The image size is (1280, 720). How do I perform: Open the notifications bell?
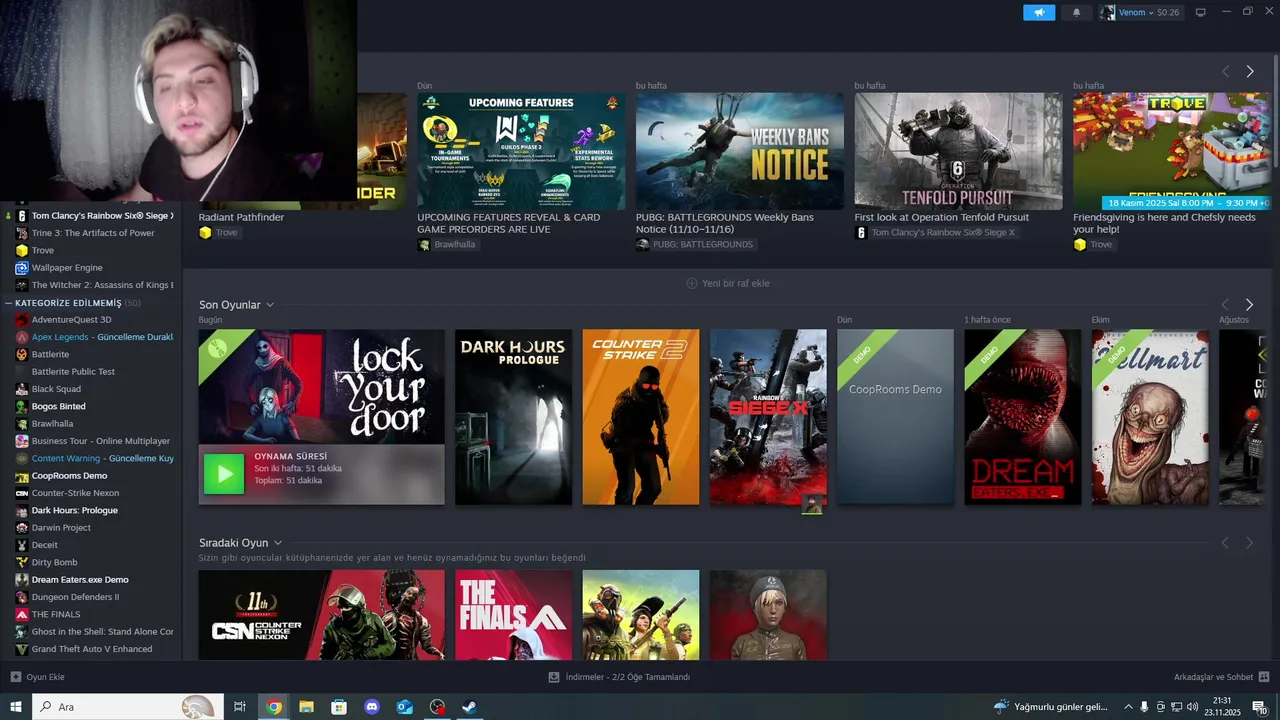(x=1076, y=12)
